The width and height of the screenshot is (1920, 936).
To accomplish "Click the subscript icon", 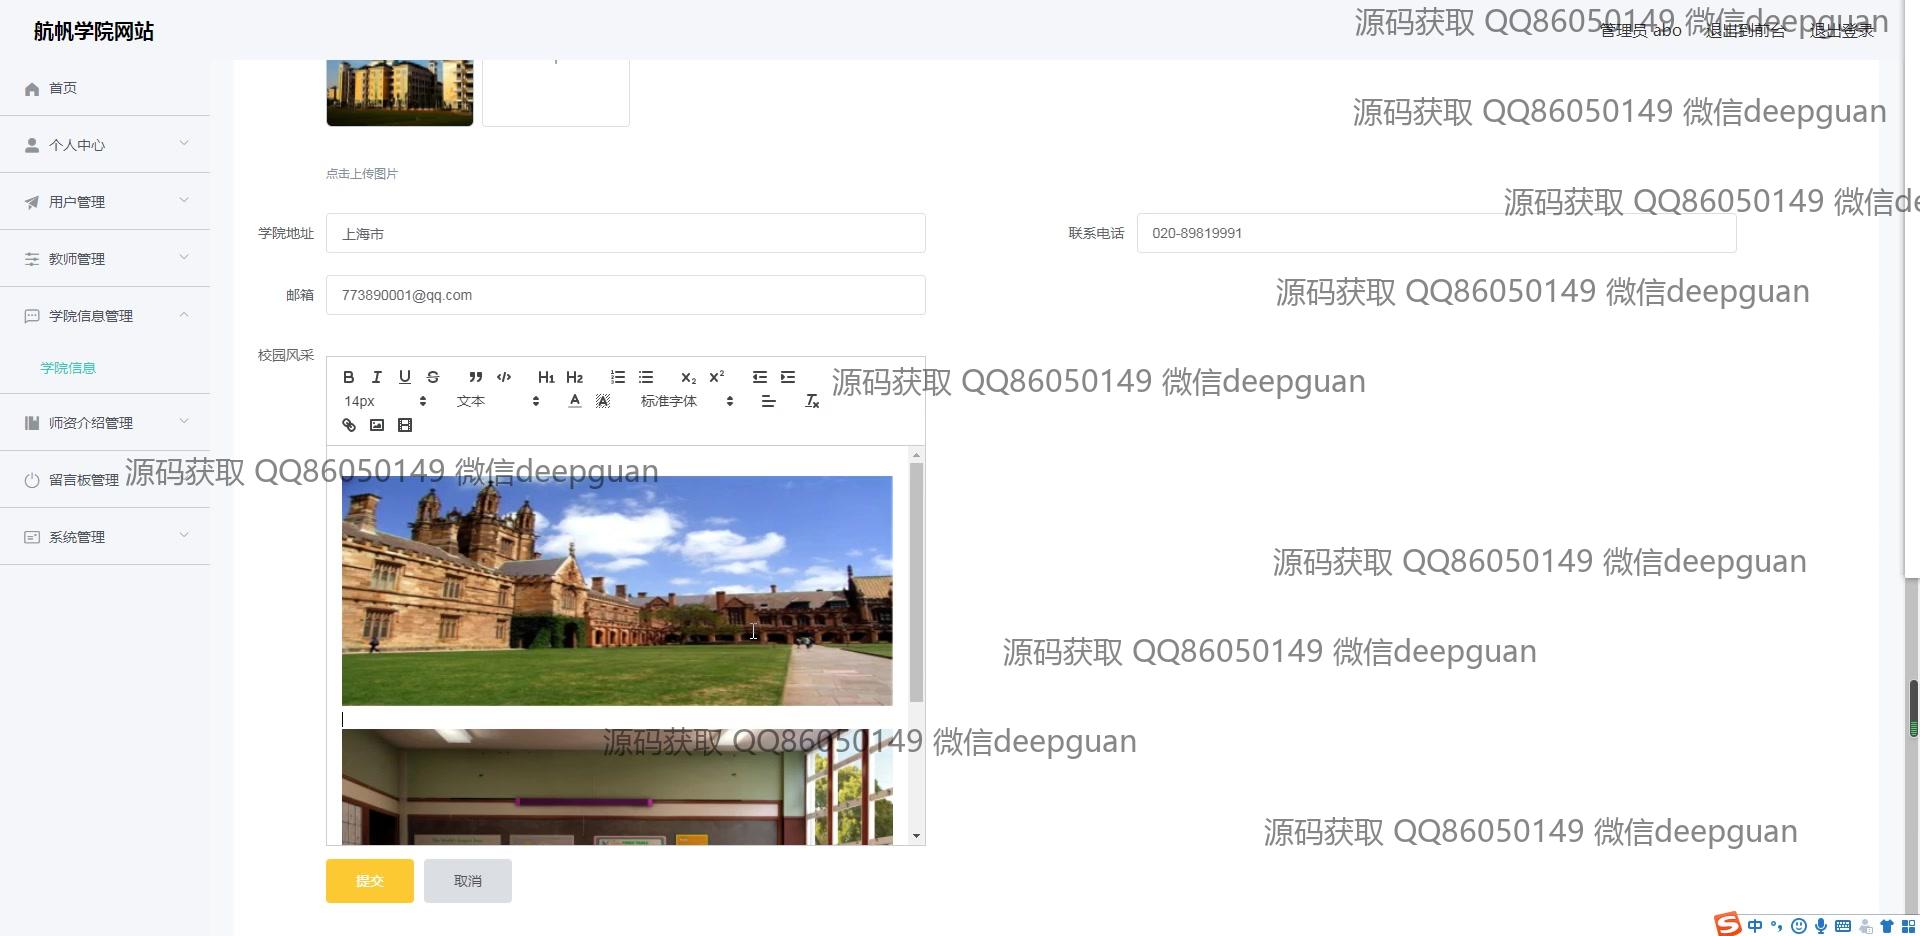I will pos(688,377).
